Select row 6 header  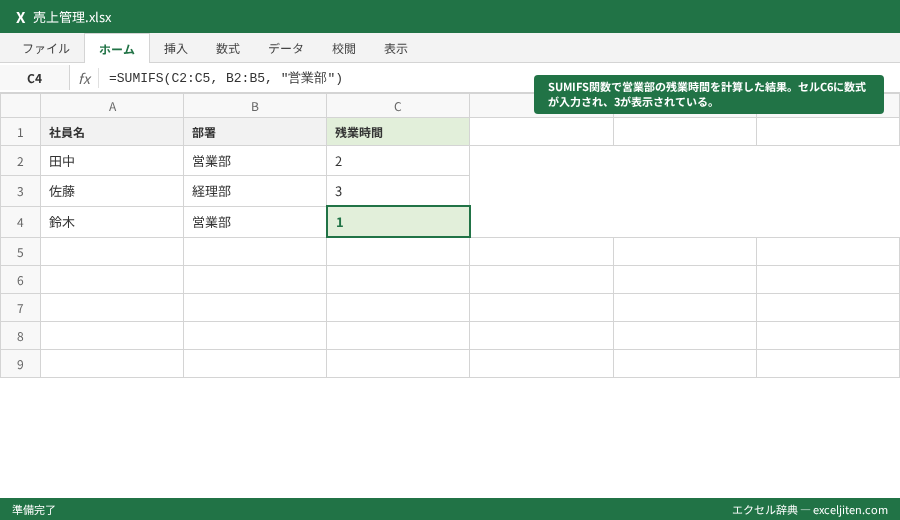(20, 280)
